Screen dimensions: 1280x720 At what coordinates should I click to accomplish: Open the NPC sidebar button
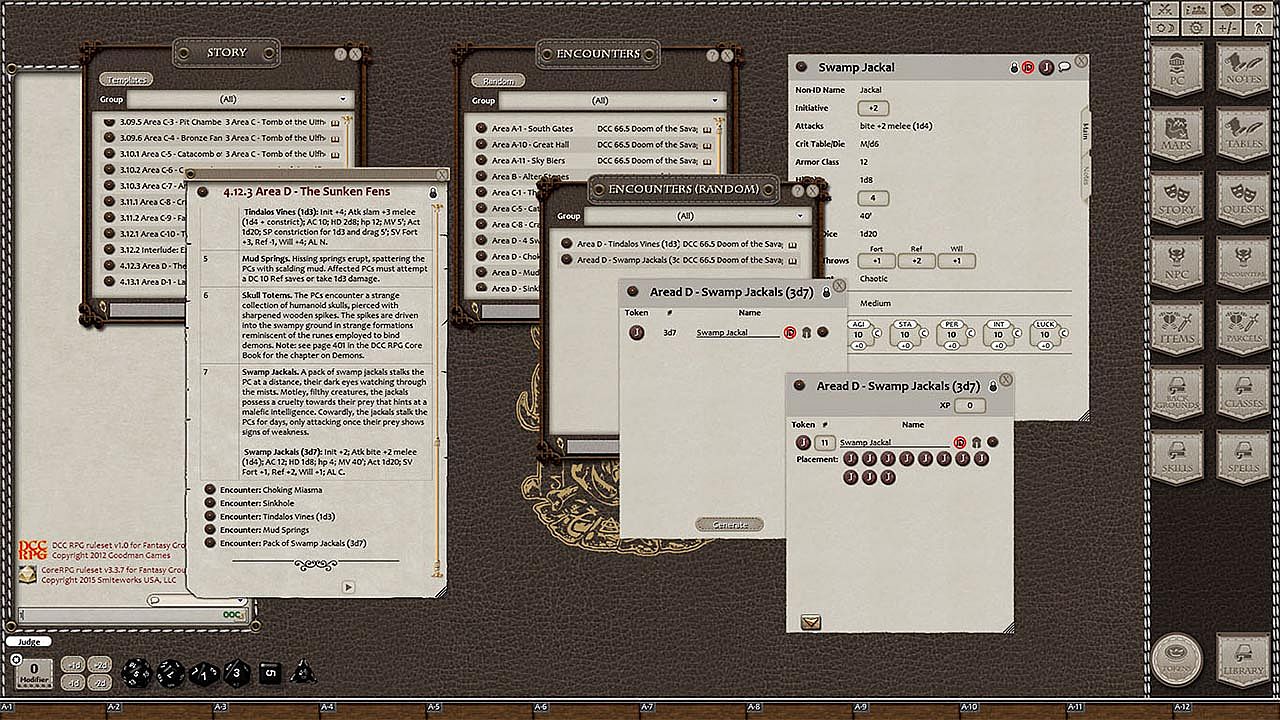1176,264
